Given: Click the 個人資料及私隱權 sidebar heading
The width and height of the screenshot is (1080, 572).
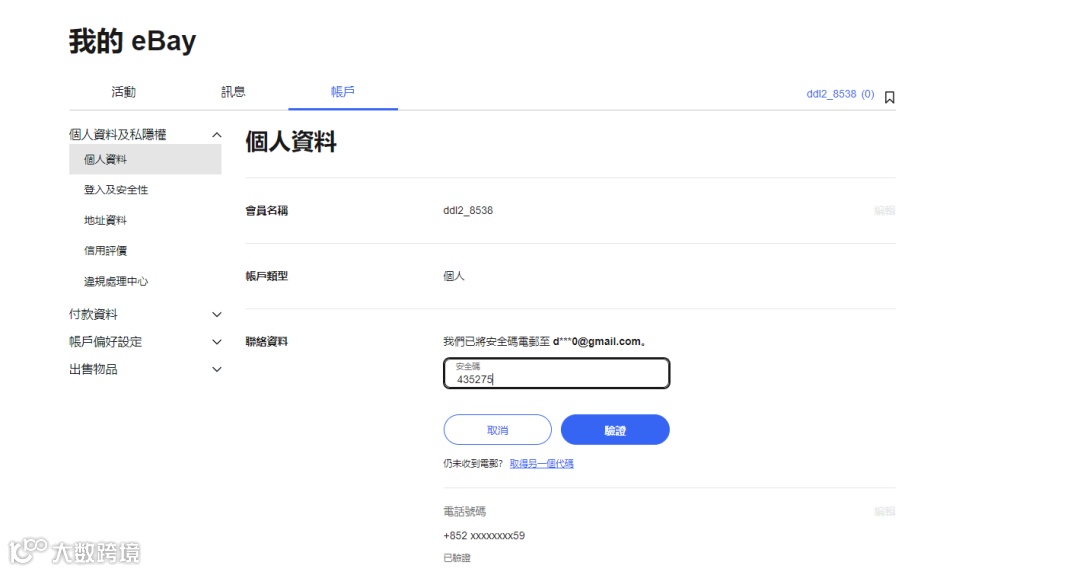Looking at the screenshot, I should tap(118, 134).
